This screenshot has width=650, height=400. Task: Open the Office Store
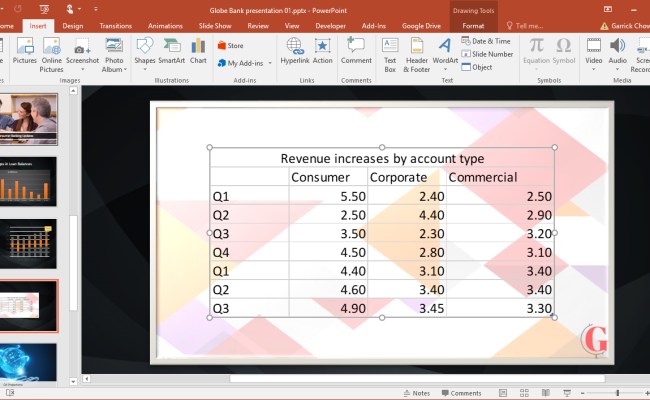pos(230,46)
